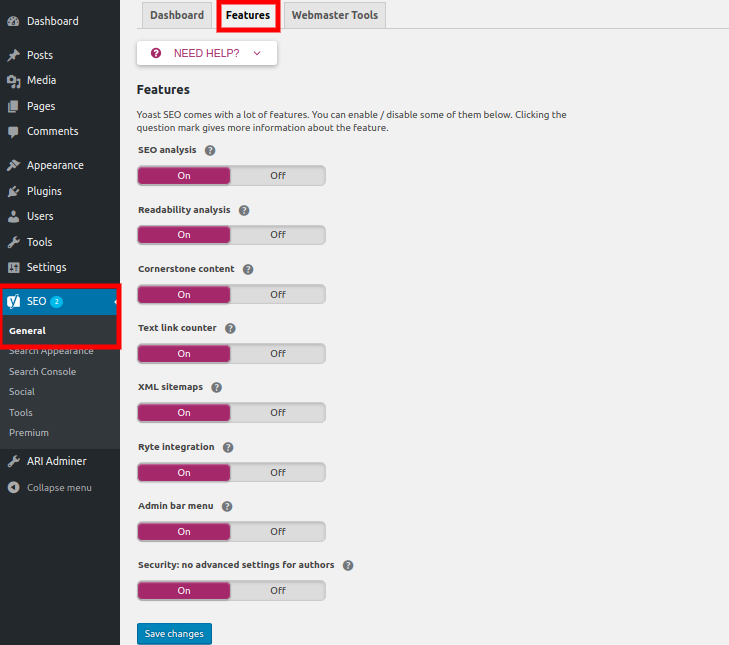
Task: Open help for Ryte integration
Action: click(x=228, y=447)
